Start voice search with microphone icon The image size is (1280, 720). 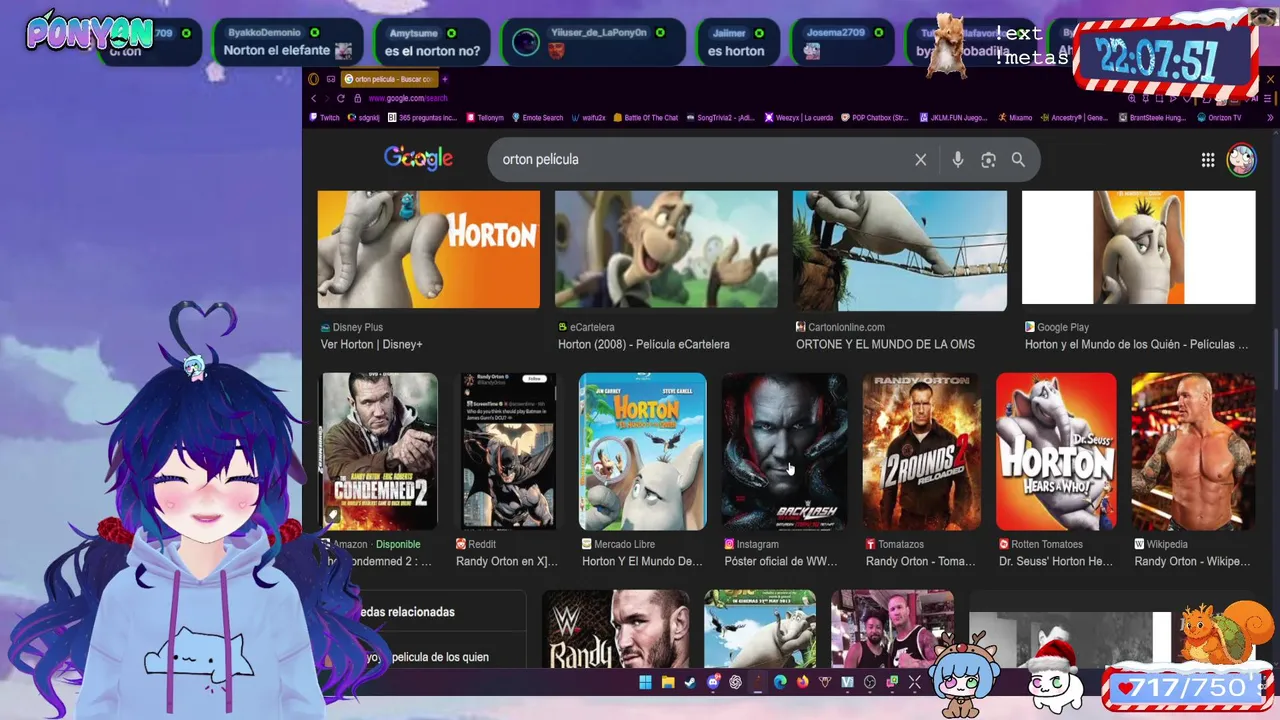pos(957,160)
